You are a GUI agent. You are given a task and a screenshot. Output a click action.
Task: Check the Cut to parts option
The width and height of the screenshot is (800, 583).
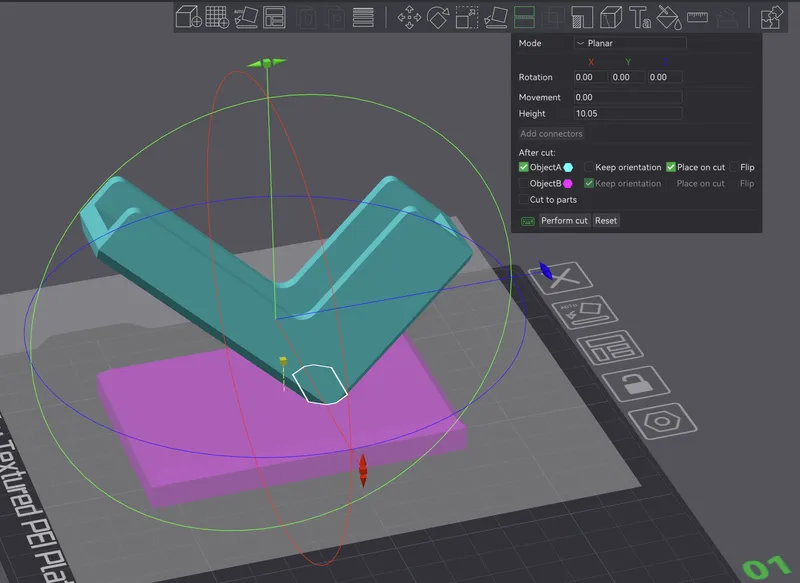(x=524, y=200)
